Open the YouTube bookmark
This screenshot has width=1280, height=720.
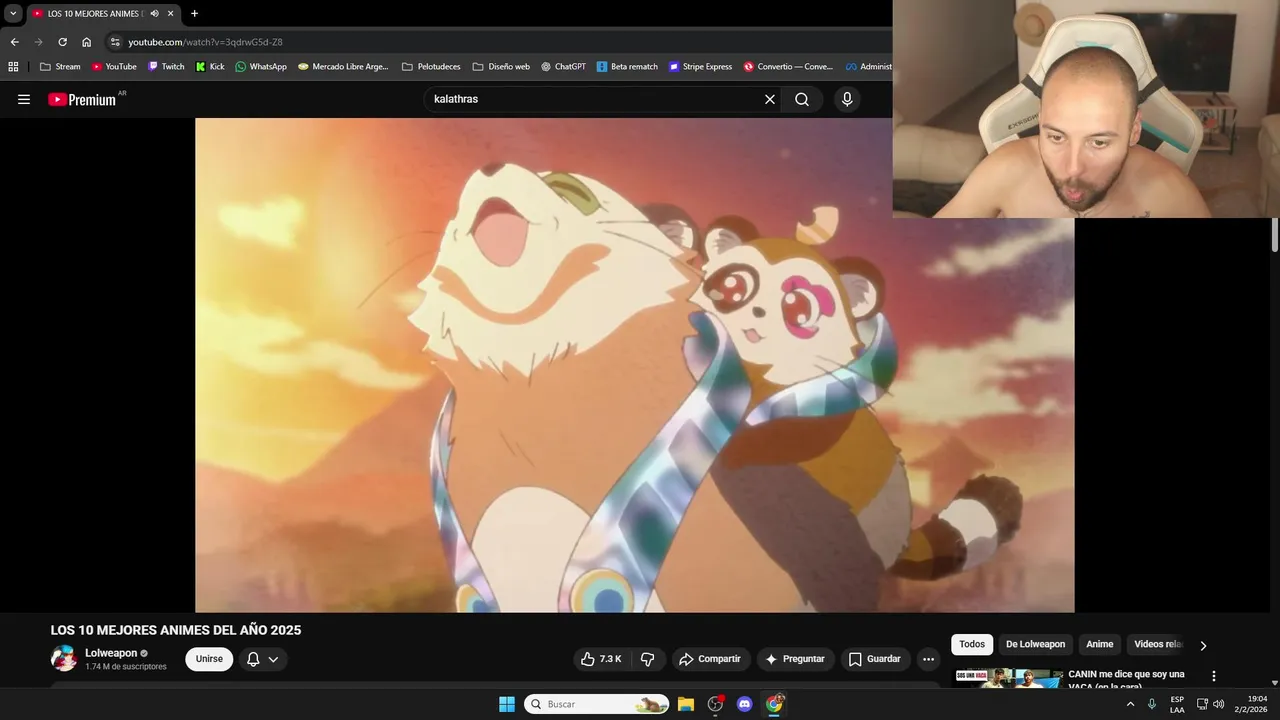point(114,67)
